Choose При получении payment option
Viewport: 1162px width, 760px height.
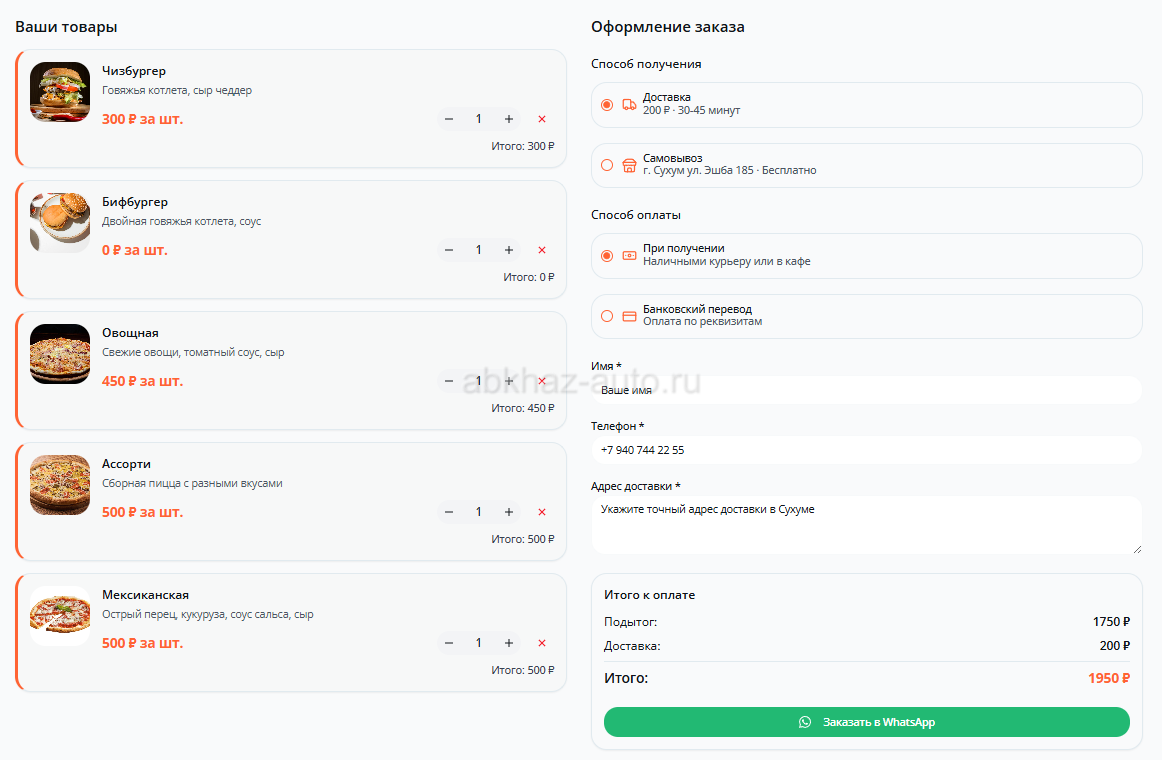pos(607,256)
